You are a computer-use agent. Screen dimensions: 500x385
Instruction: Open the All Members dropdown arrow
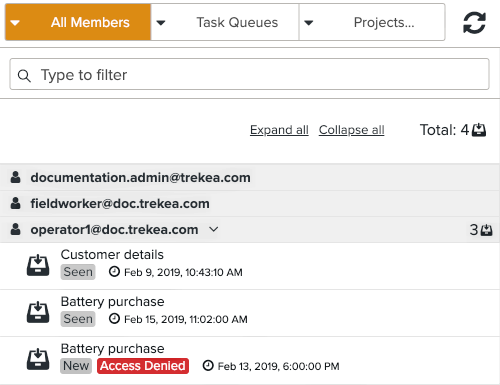(15, 23)
